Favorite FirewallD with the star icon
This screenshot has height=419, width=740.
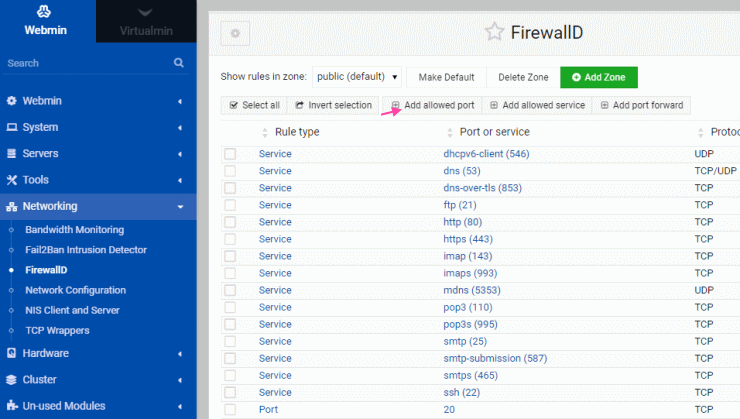(494, 32)
